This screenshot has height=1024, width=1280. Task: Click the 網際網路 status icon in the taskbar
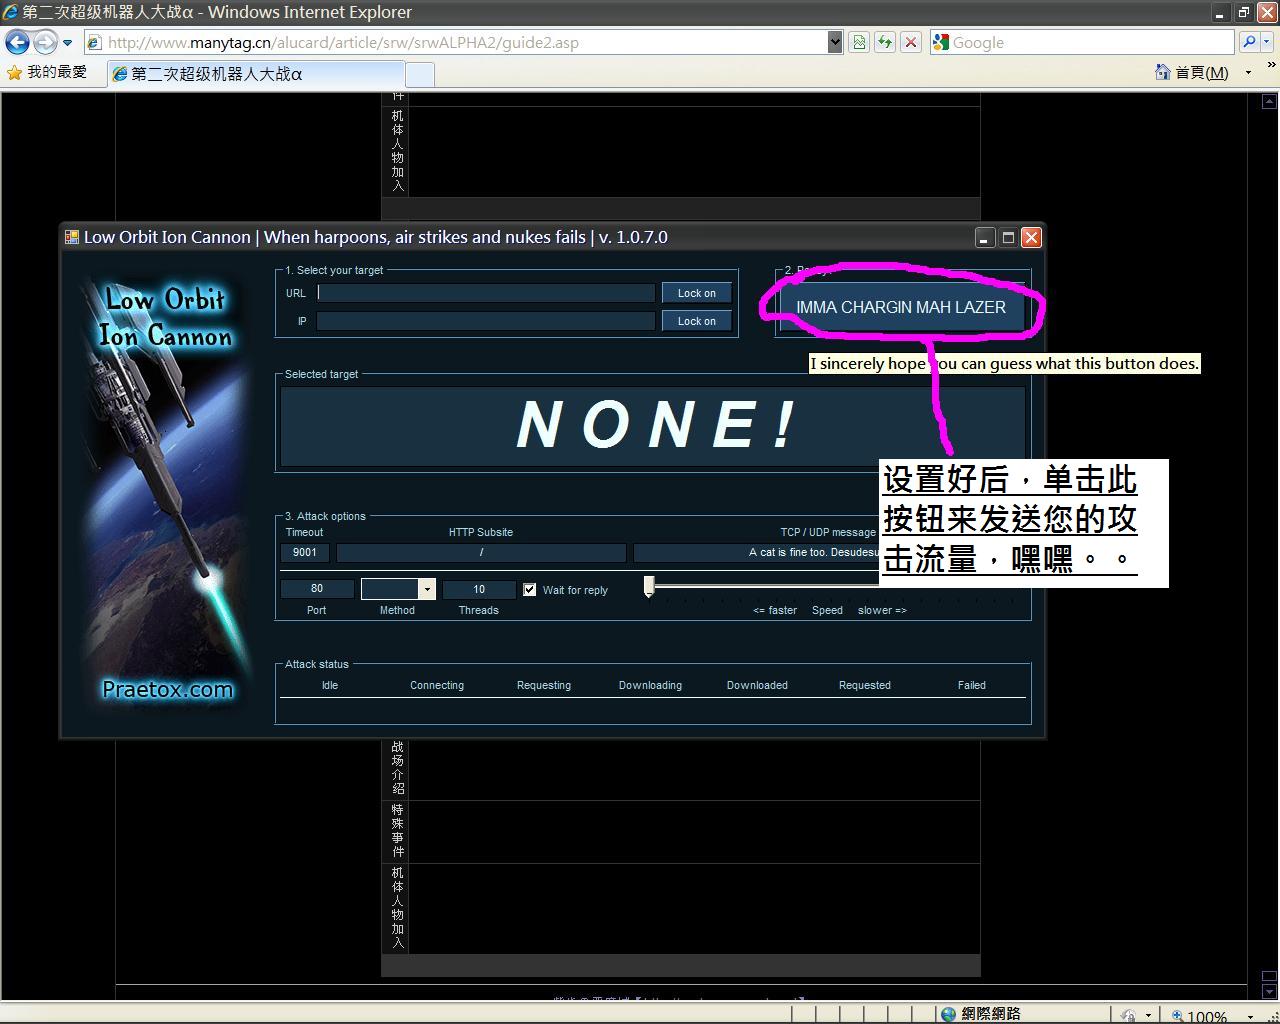tap(946, 1012)
